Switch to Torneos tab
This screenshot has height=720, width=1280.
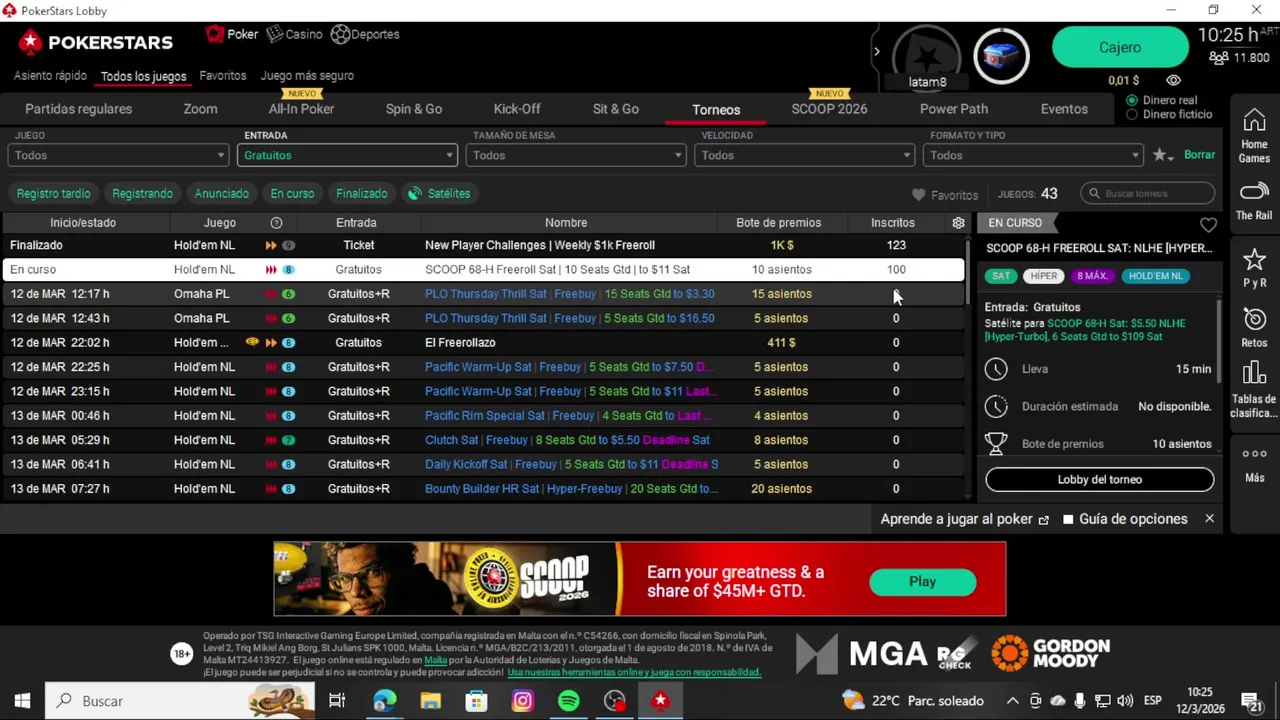716,109
